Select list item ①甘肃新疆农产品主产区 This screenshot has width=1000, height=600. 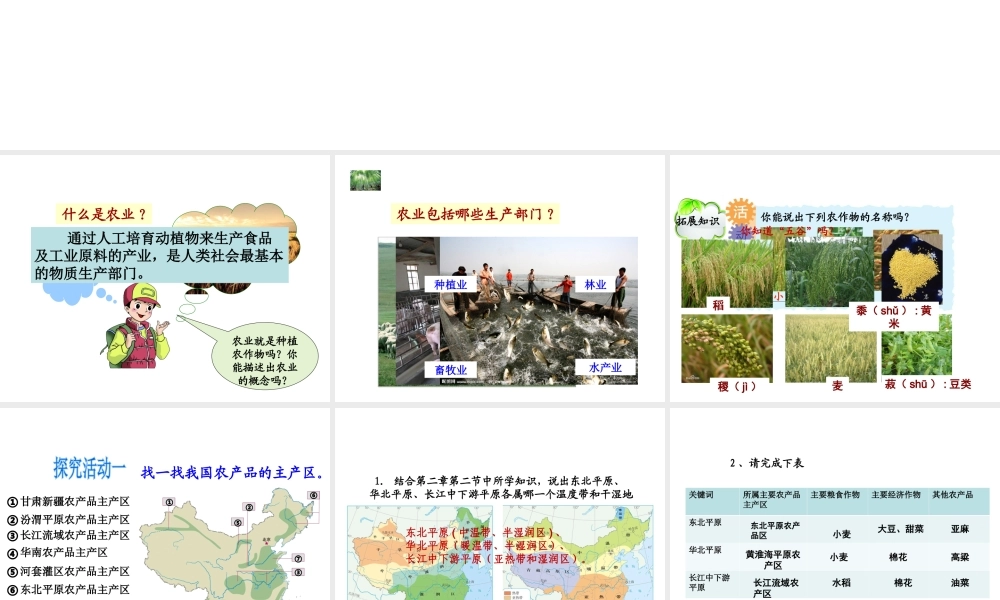68,502
